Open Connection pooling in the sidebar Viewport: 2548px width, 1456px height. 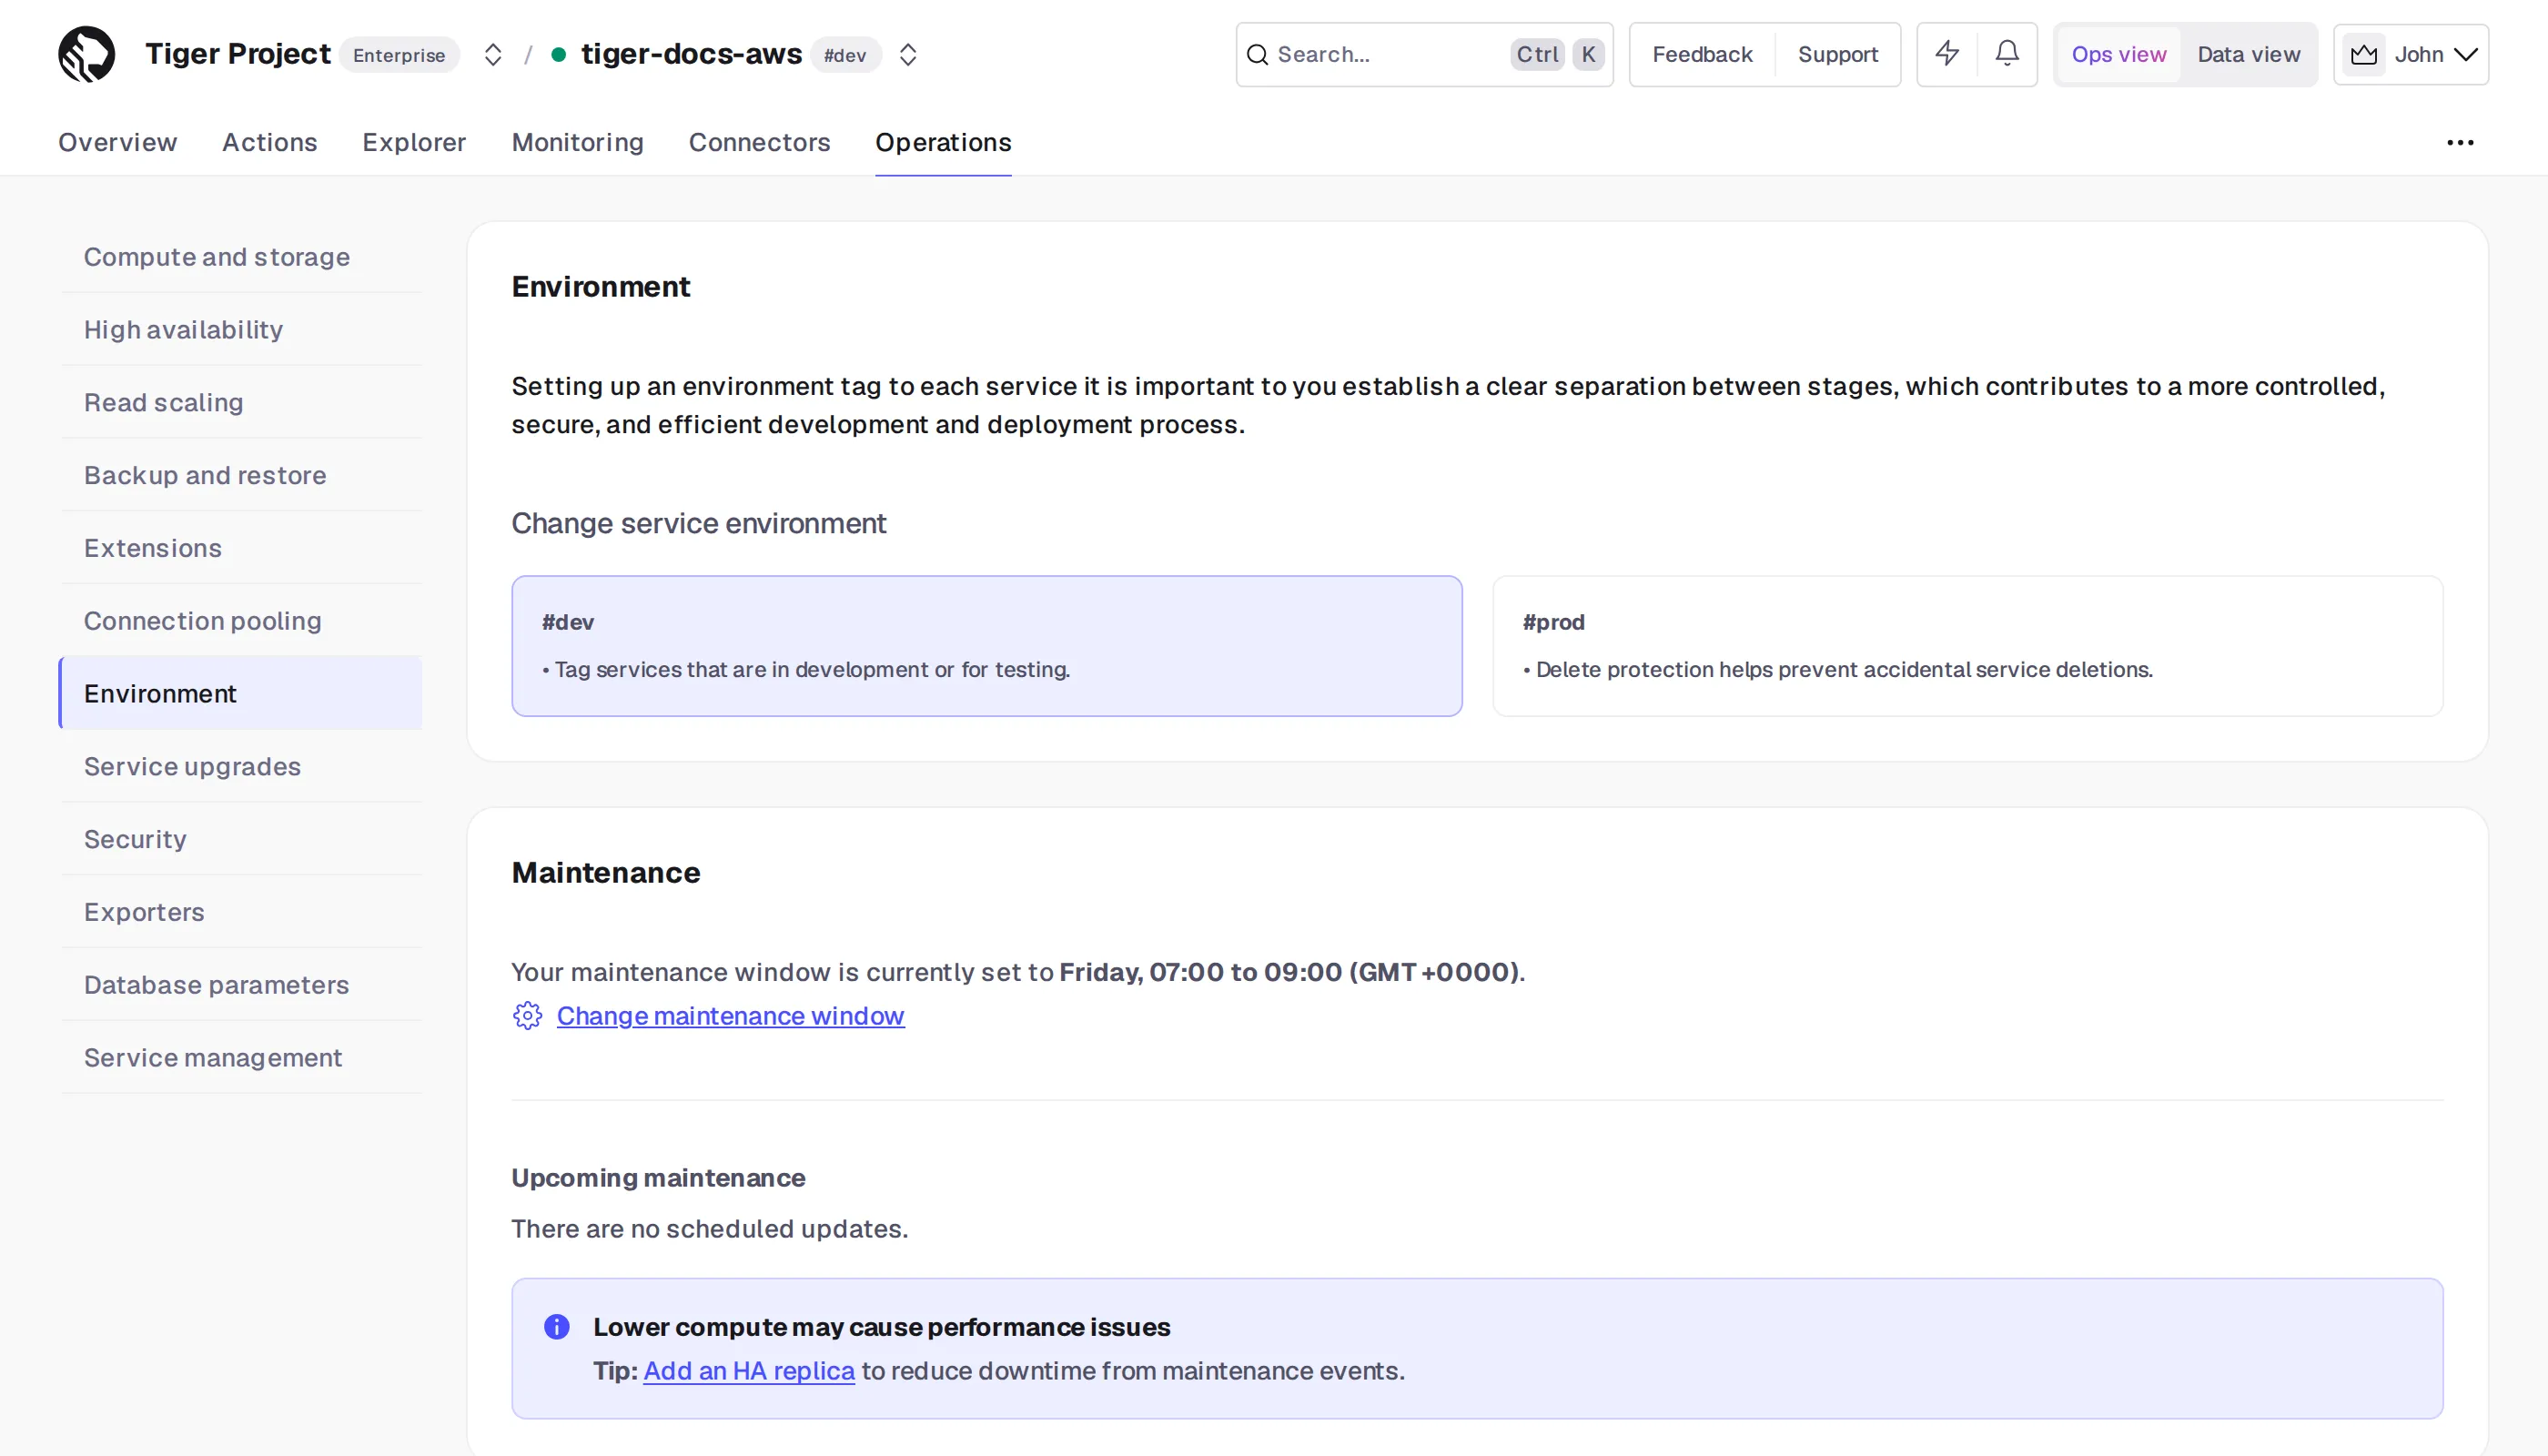(241, 621)
